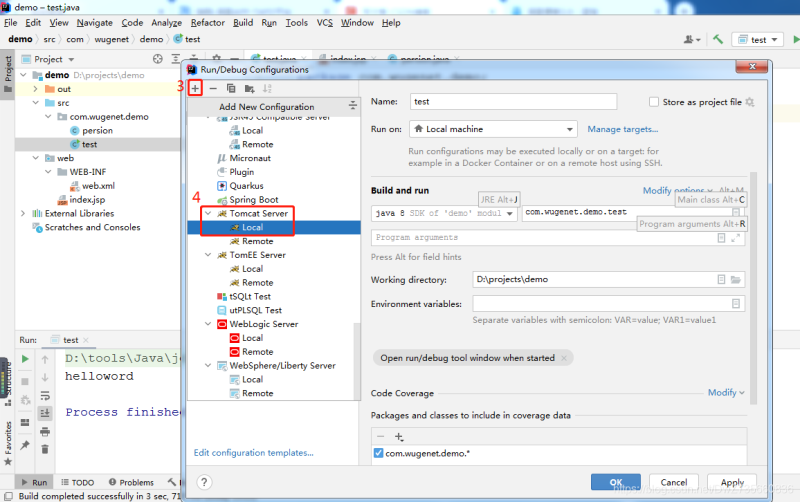
Task: Select the persion class in Project tree
Action: (x=97, y=131)
